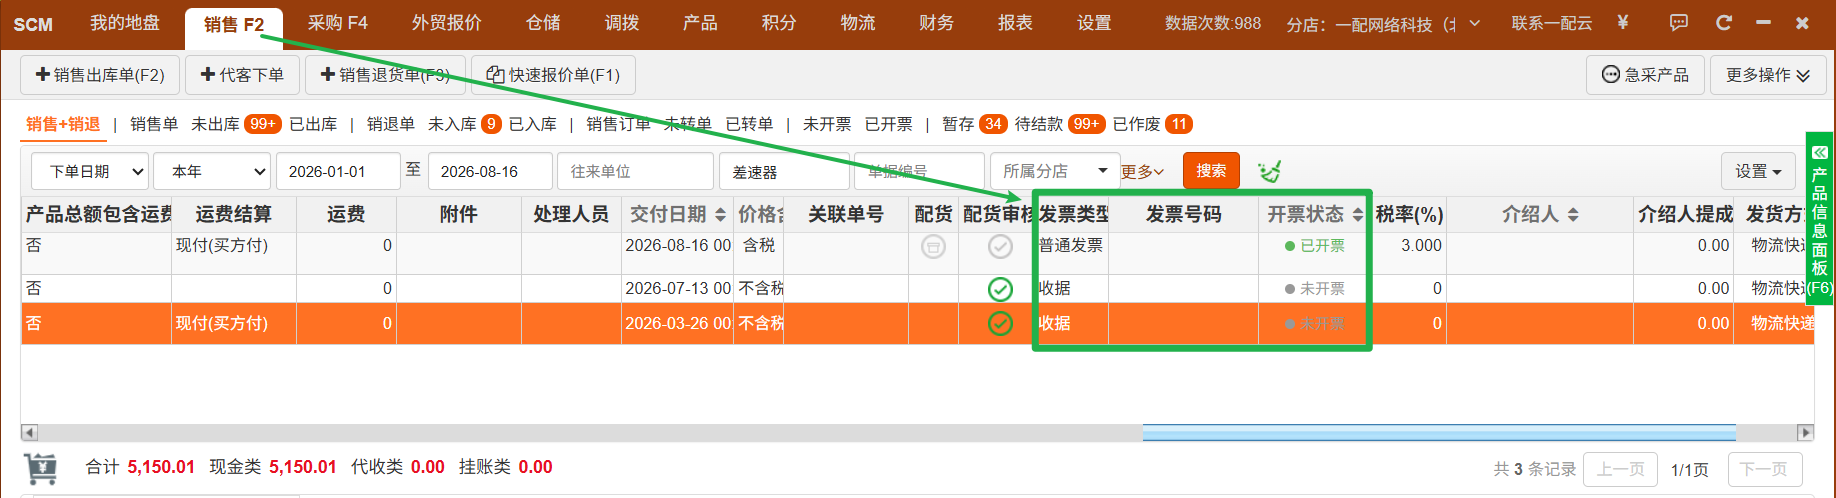
Task: Click 急采产品 button with face icon
Action: [1645, 75]
